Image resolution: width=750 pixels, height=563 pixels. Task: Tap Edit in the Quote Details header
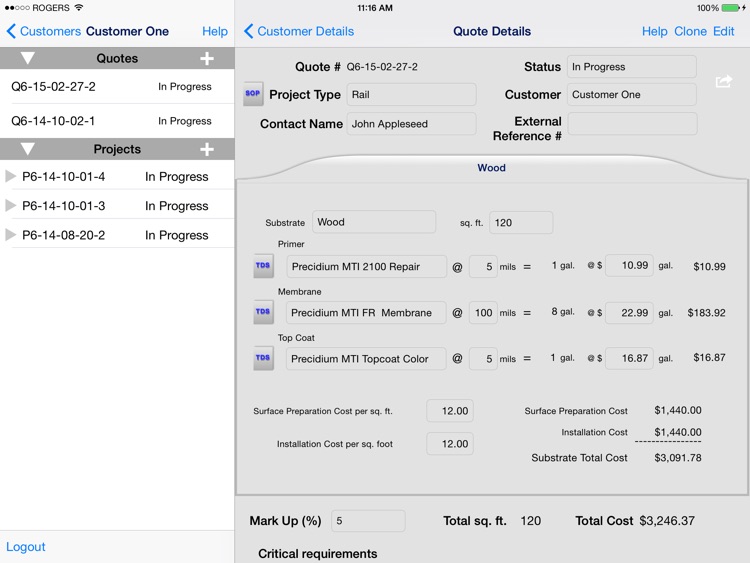pos(723,31)
